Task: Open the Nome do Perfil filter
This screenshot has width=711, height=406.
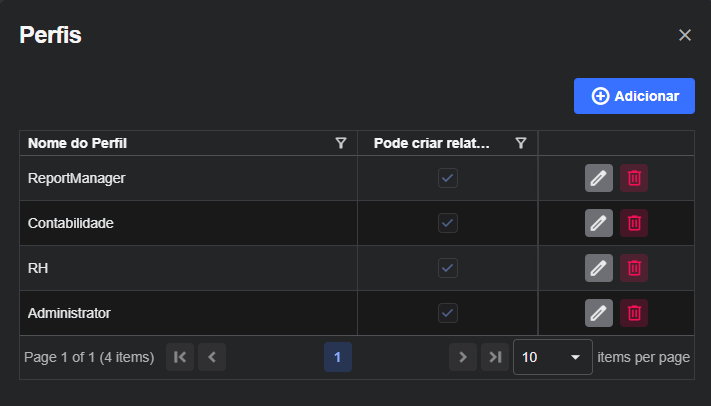Action: coord(341,143)
